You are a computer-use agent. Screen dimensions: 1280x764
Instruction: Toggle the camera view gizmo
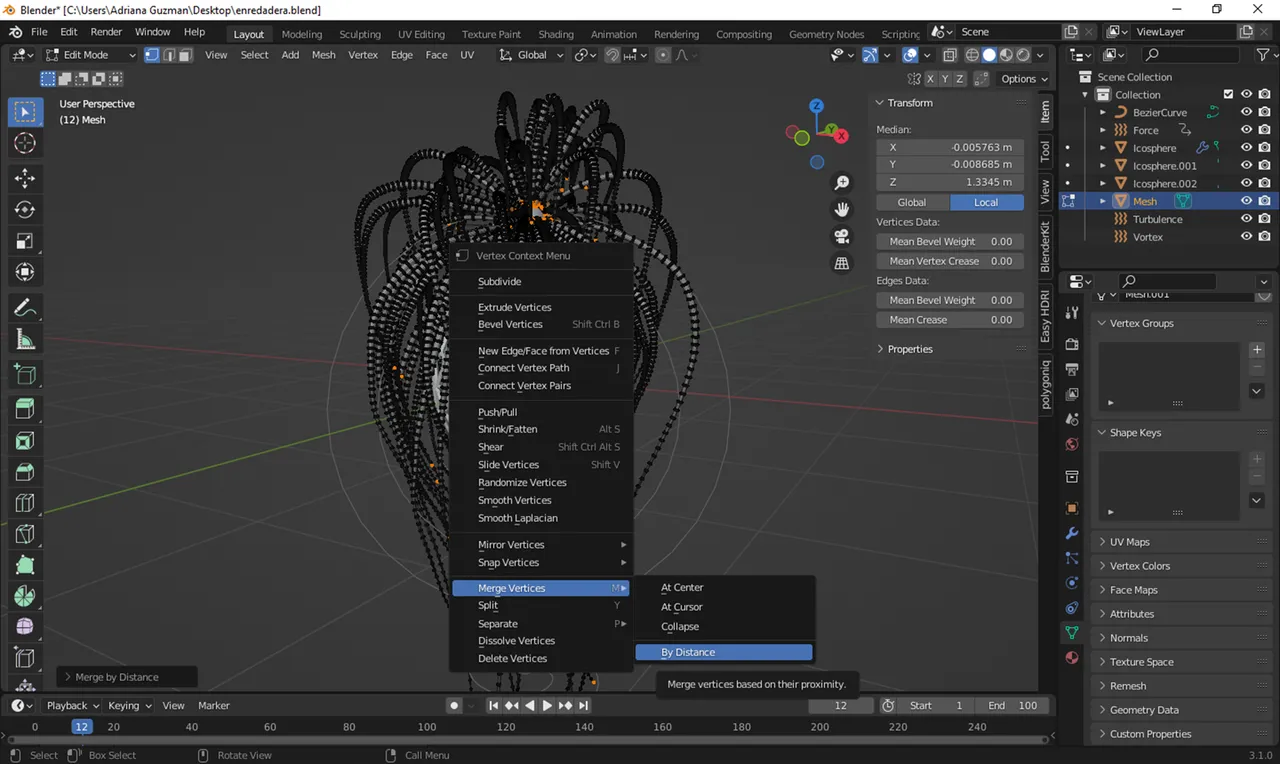tap(842, 236)
